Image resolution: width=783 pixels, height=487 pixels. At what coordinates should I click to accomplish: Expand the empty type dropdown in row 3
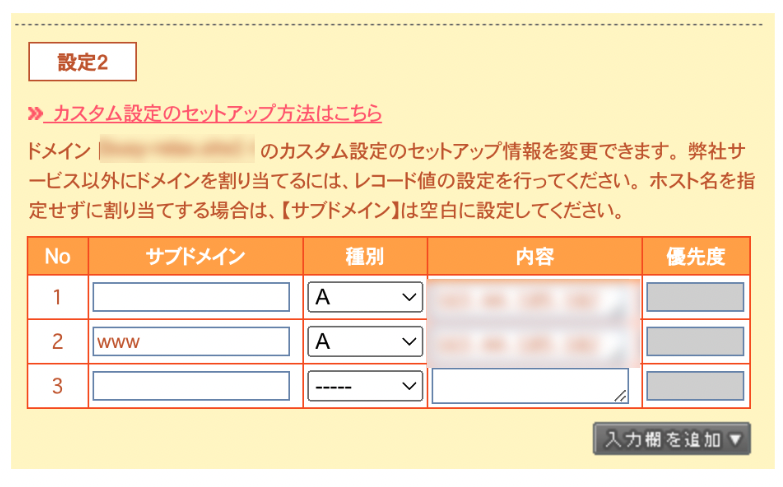coord(365,385)
